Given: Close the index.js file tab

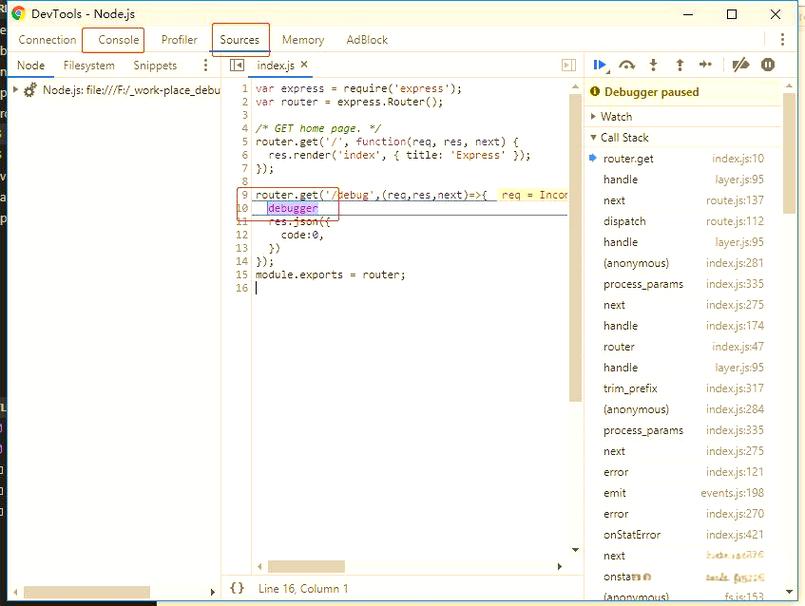Looking at the screenshot, I should (304, 64).
